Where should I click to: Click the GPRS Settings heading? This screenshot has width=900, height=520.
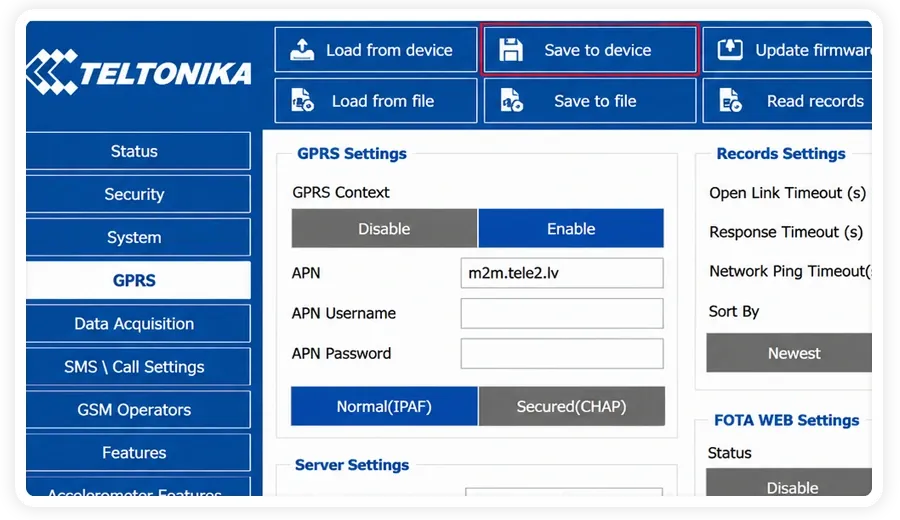(352, 154)
